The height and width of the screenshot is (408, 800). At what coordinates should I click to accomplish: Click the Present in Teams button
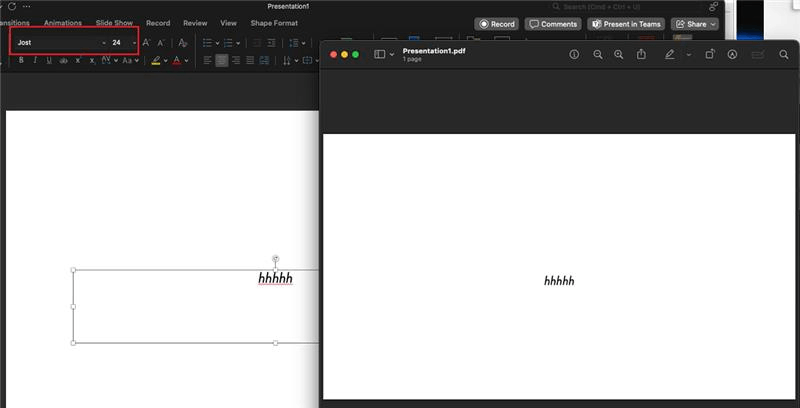tap(626, 24)
